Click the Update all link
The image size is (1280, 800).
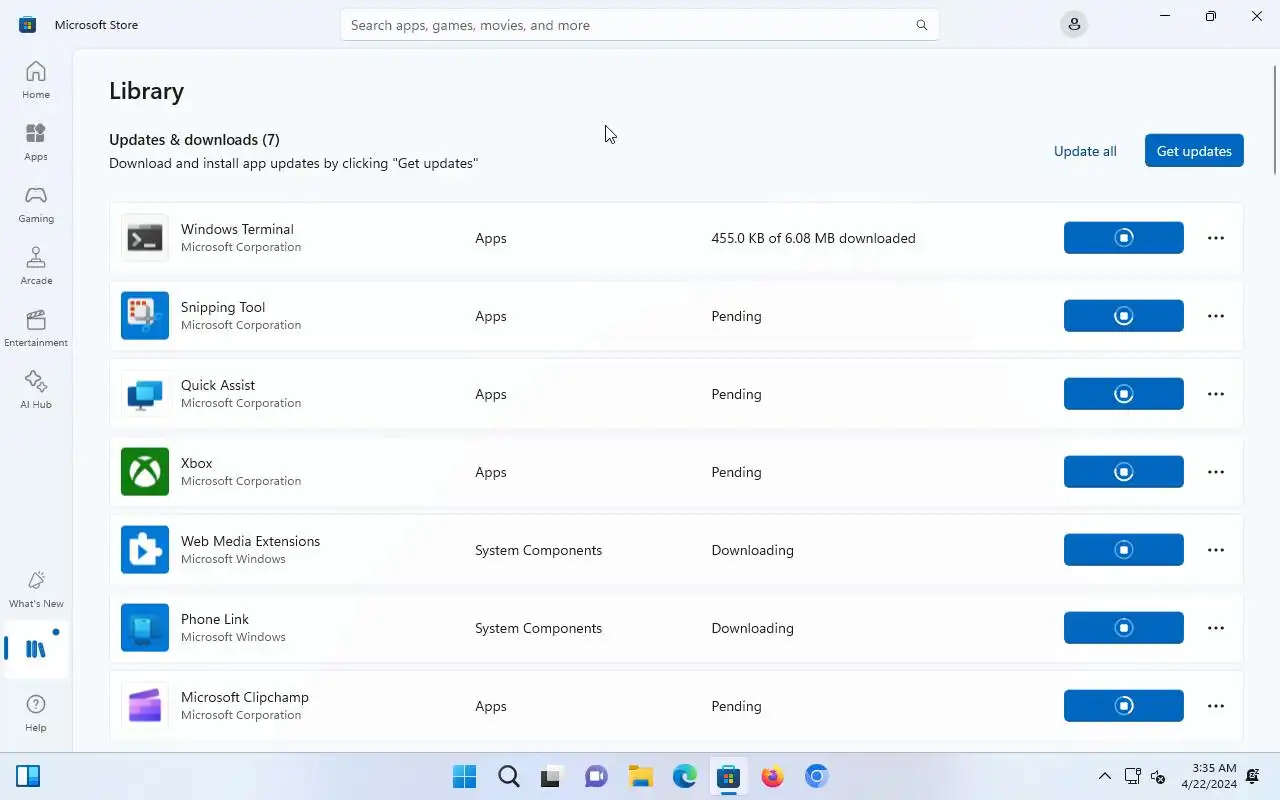pos(1085,151)
